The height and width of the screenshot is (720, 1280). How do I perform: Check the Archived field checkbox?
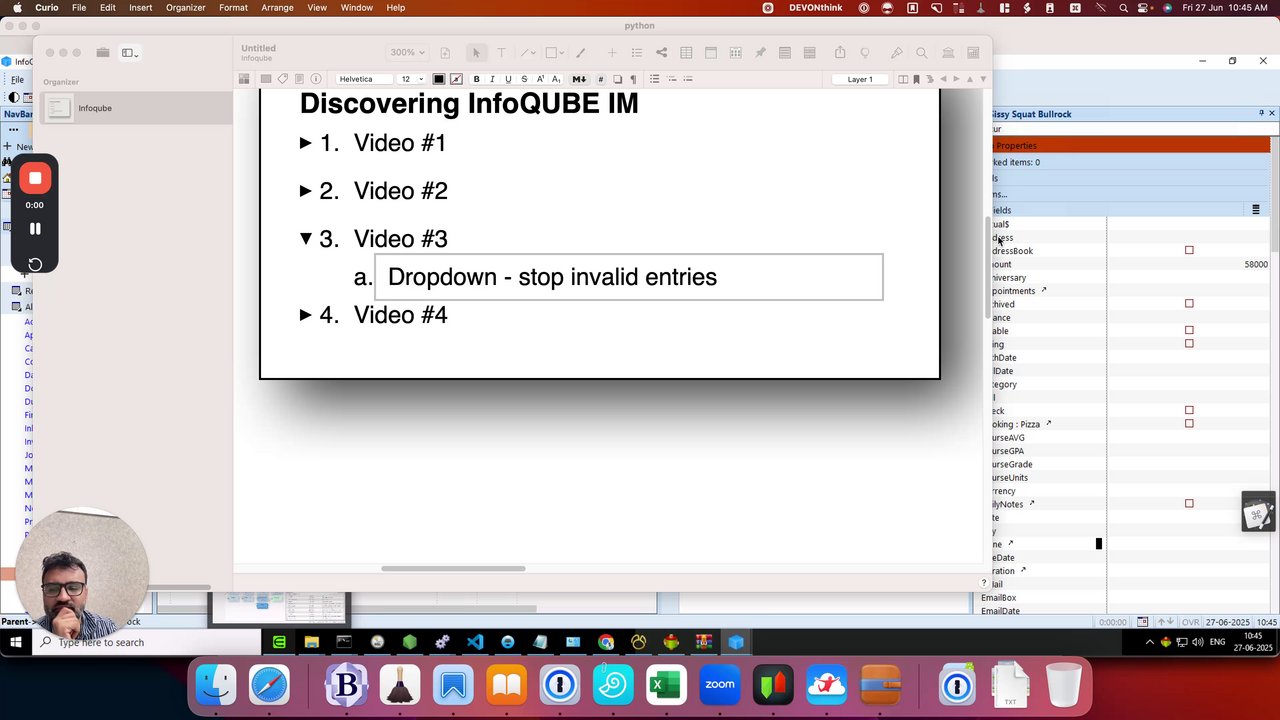click(1189, 303)
